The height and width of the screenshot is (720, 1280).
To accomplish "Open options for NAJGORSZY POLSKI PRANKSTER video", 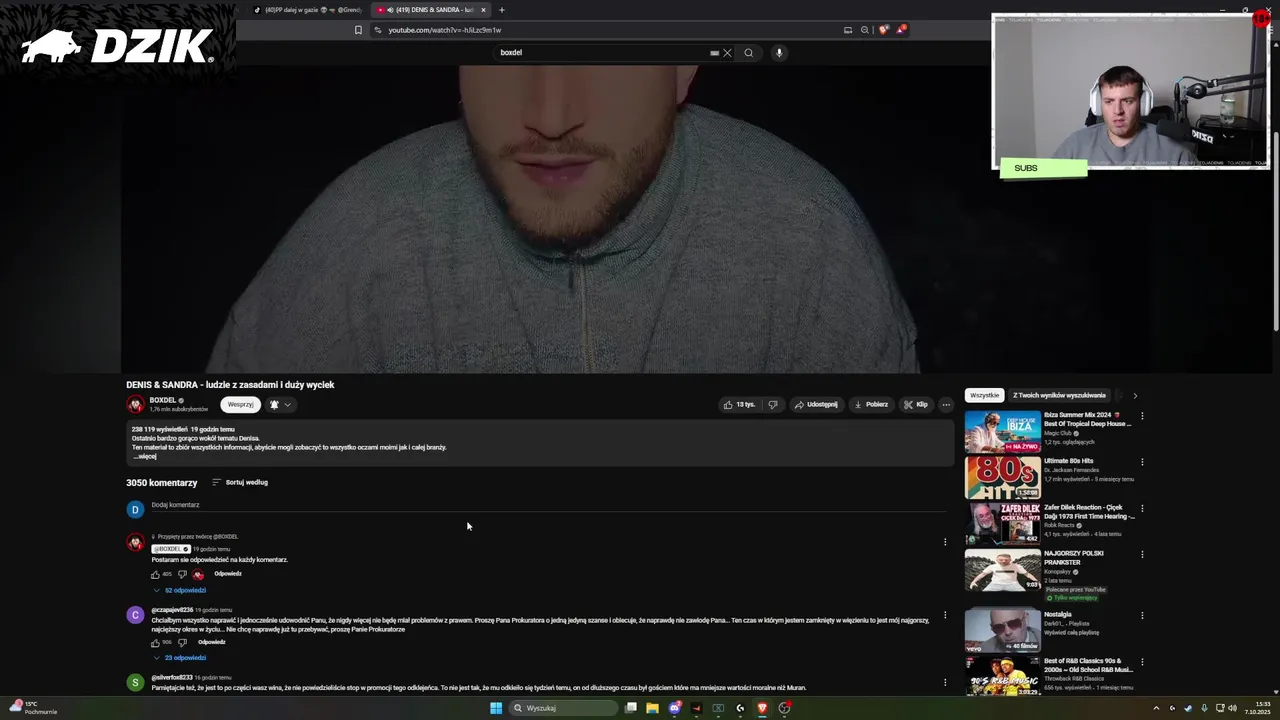I will (x=1142, y=554).
